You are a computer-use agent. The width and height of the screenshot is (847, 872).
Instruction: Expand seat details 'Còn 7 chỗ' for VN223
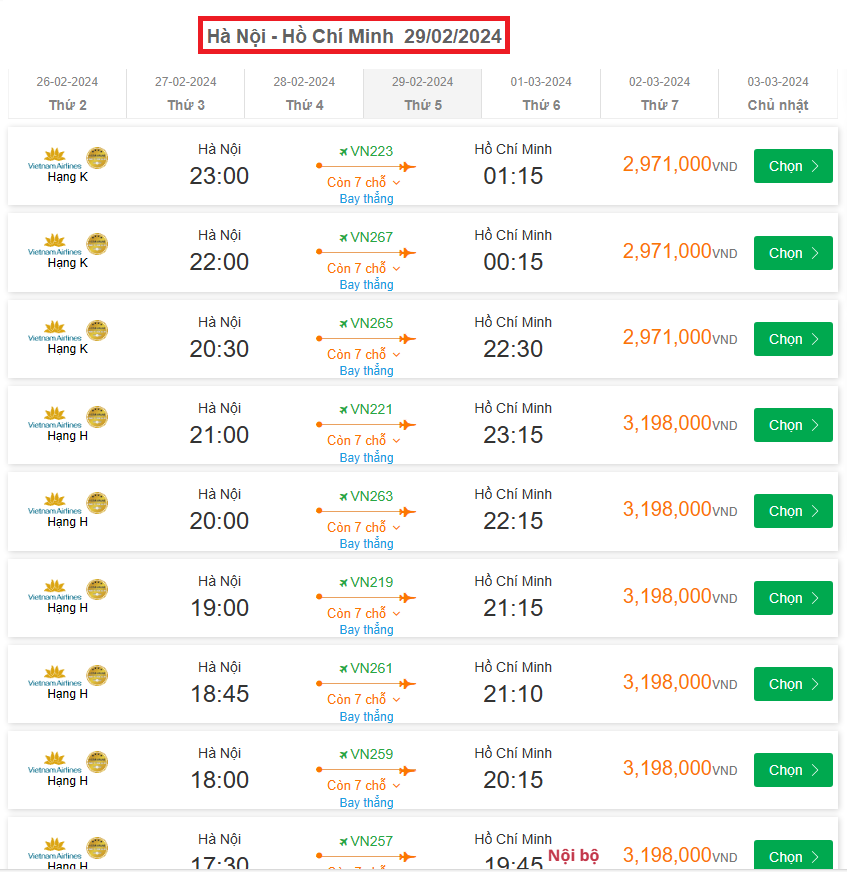[363, 183]
